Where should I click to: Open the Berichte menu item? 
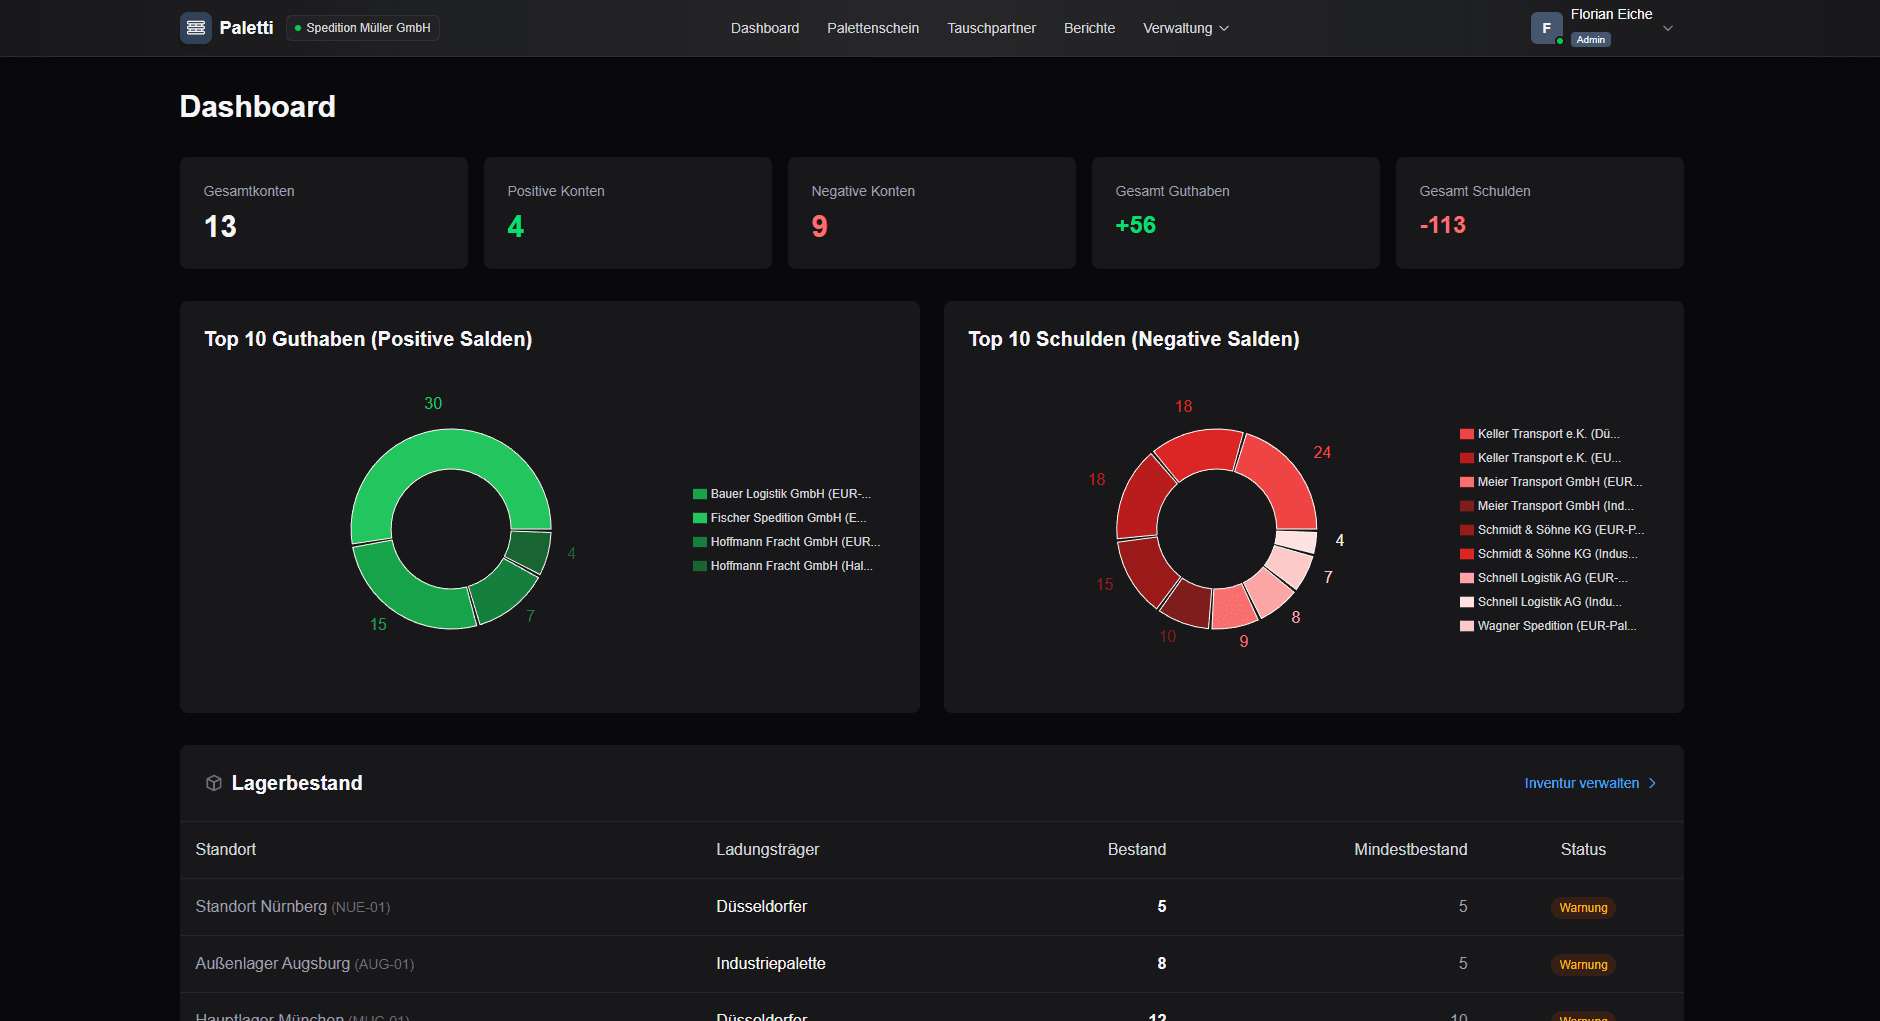[1089, 28]
